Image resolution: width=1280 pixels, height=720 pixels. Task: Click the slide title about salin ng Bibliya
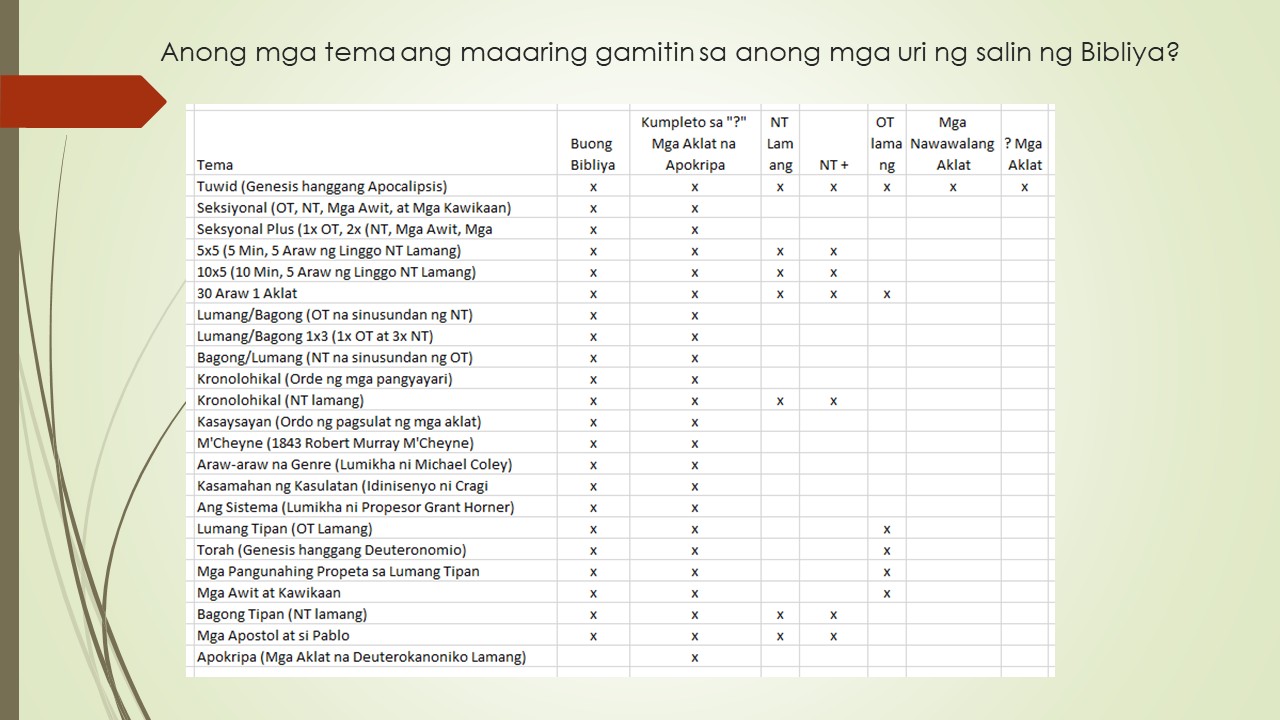pos(669,52)
